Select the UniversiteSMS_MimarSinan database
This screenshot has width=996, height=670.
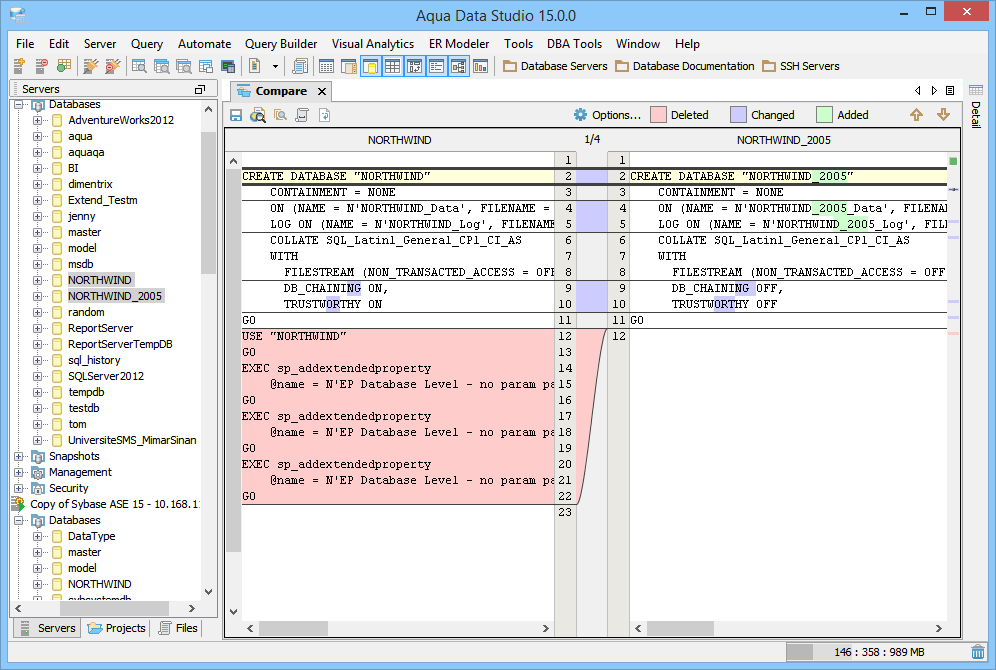[132, 440]
